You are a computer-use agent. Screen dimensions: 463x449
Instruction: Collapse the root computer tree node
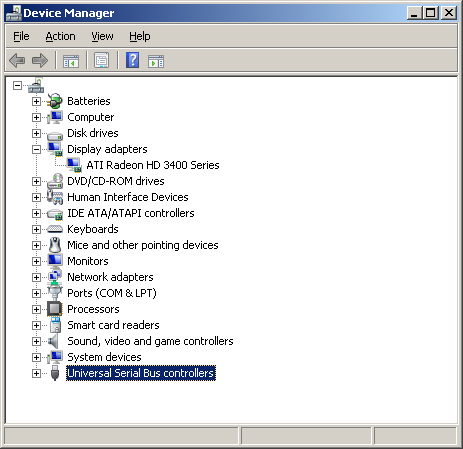coord(17,86)
